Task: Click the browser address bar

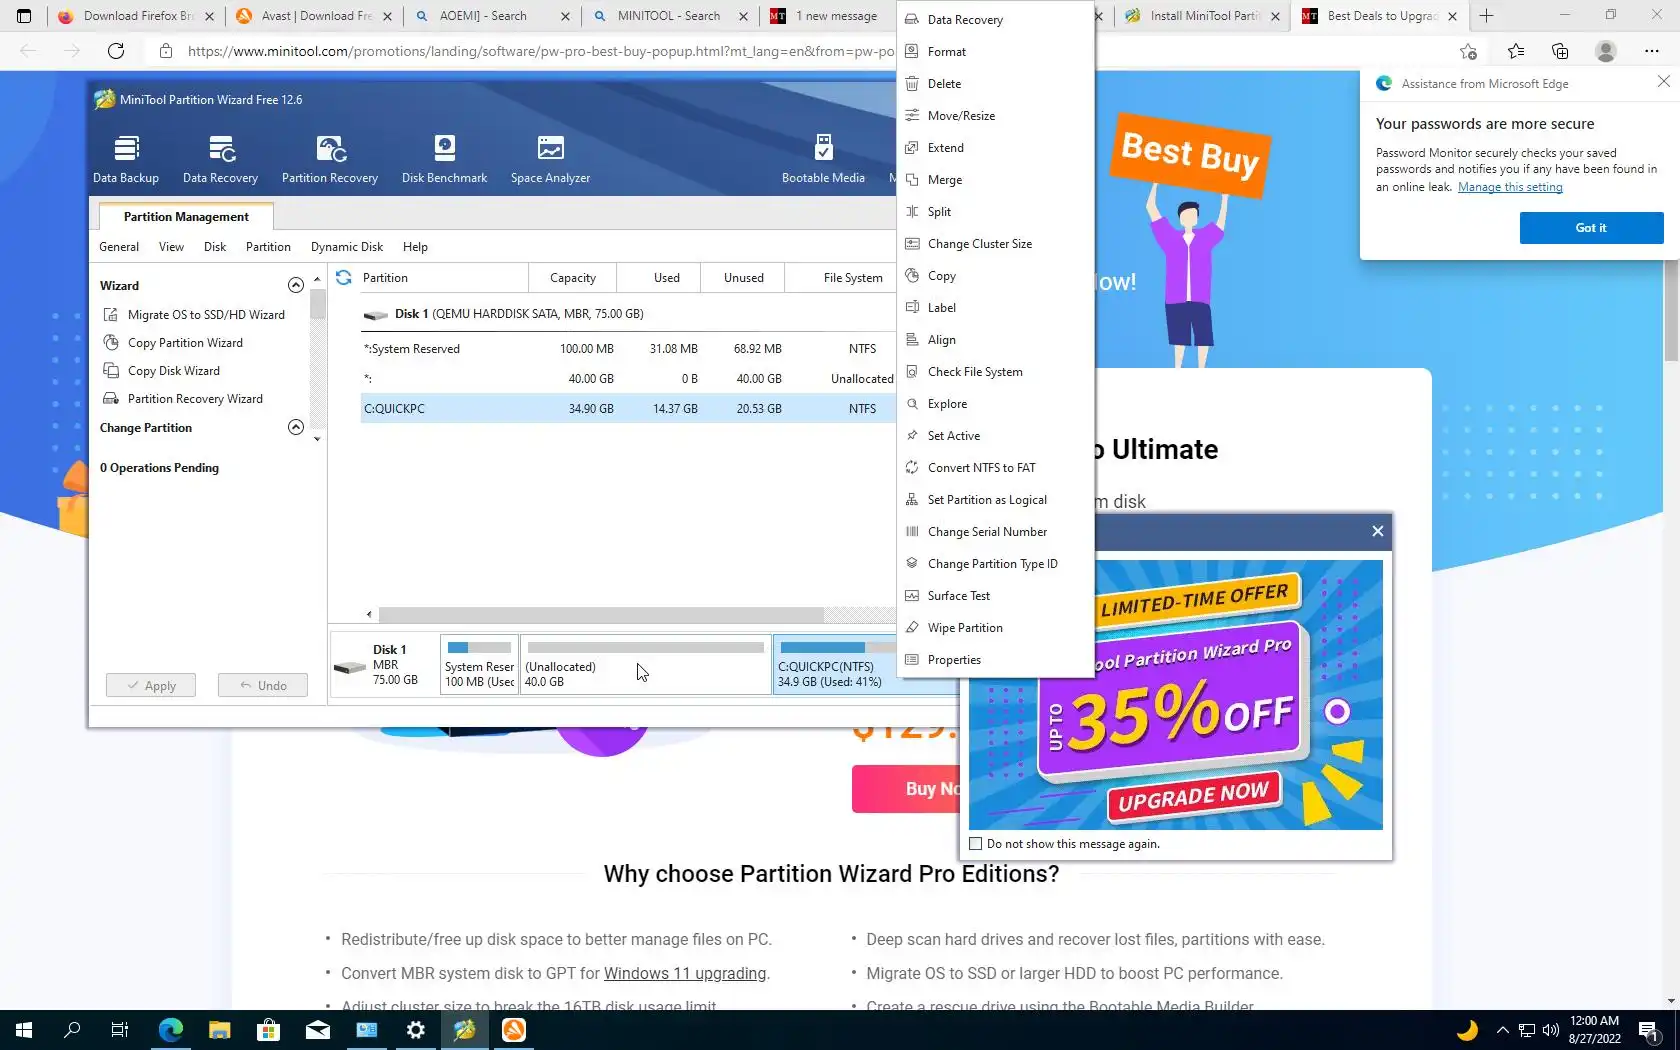Action: coord(540,51)
